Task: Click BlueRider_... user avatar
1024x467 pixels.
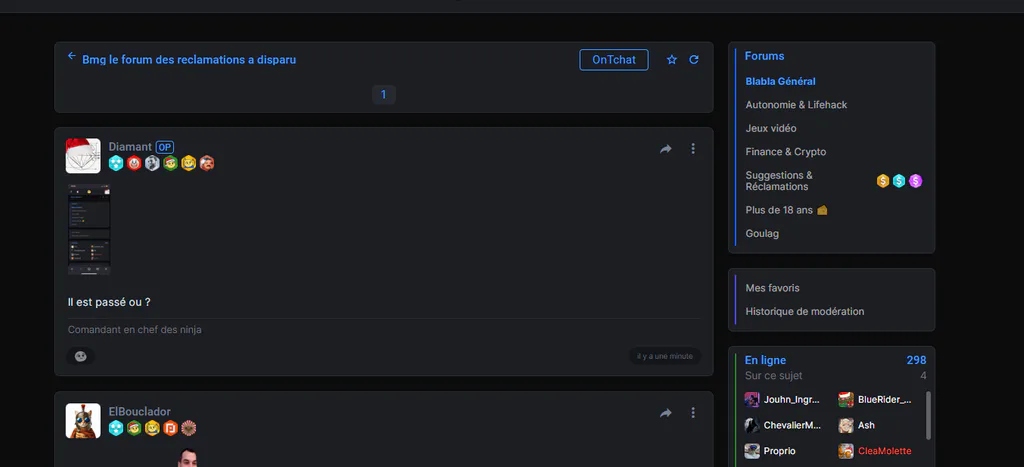Action: [846, 400]
